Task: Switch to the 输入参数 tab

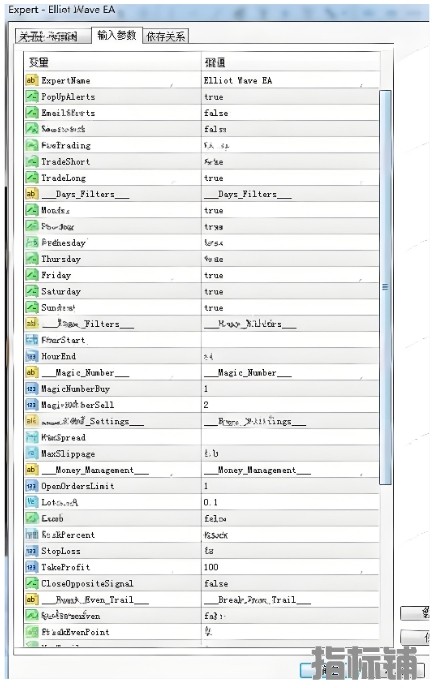Action: [x=117, y=35]
